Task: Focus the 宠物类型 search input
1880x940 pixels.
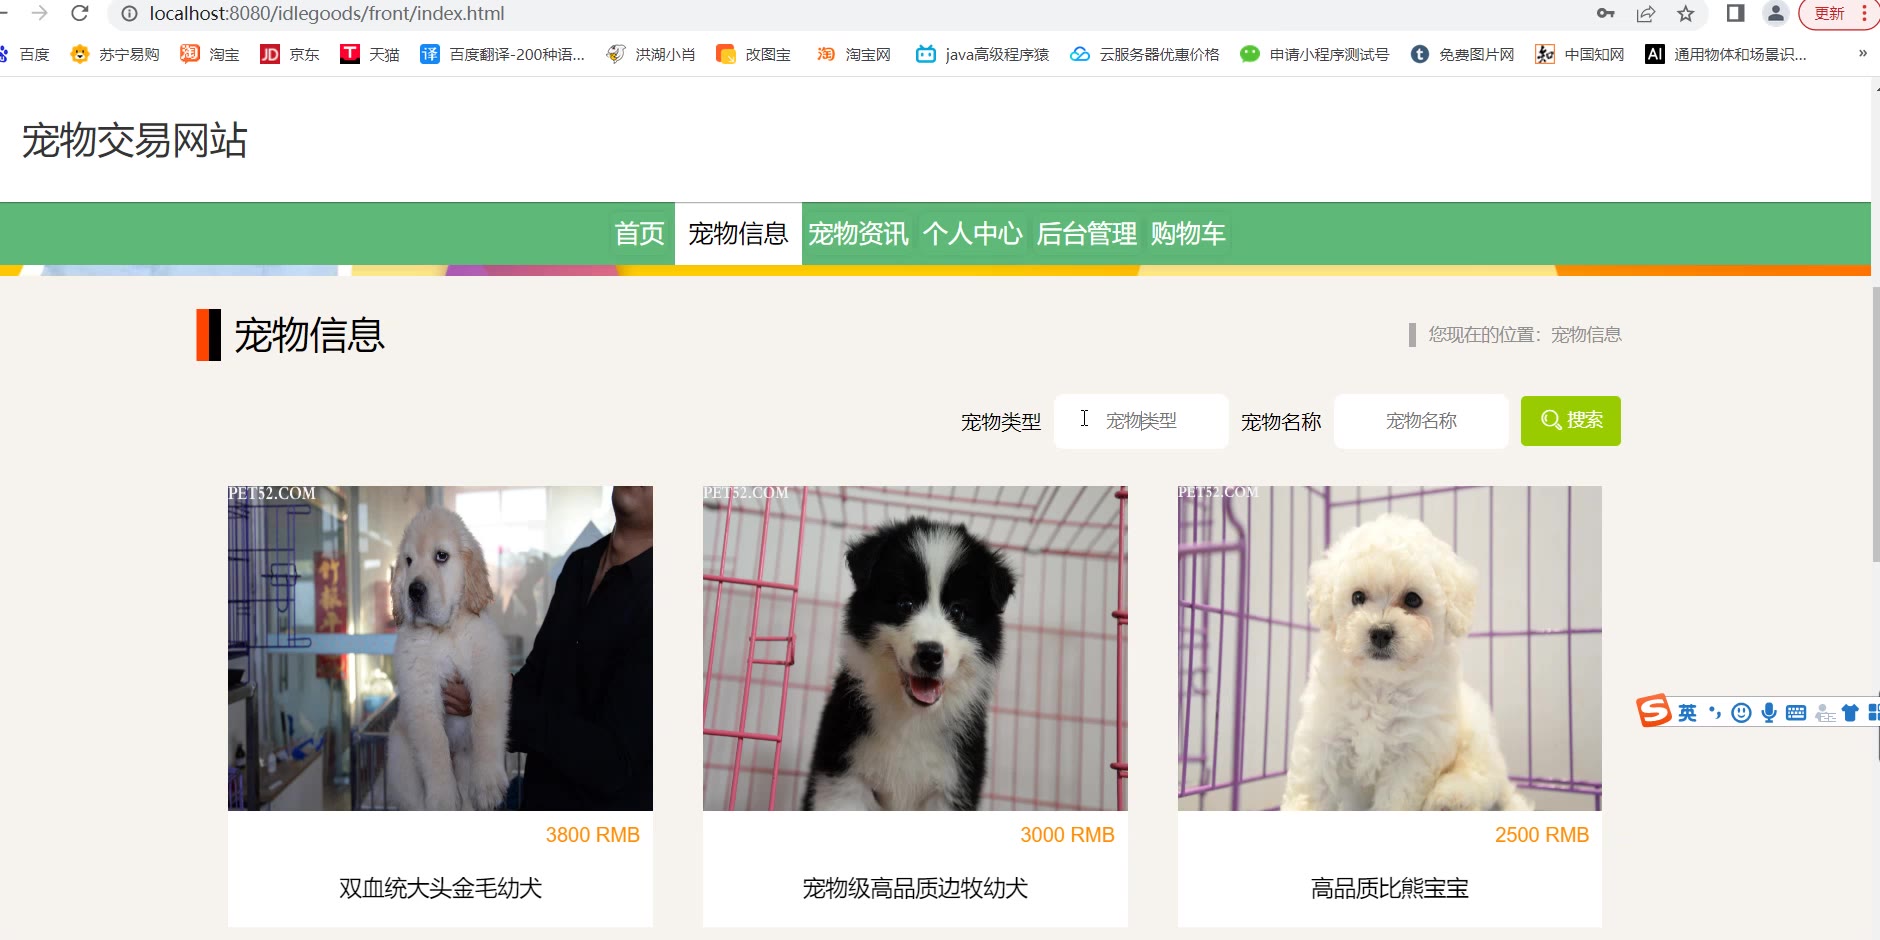Action: pos(1141,421)
